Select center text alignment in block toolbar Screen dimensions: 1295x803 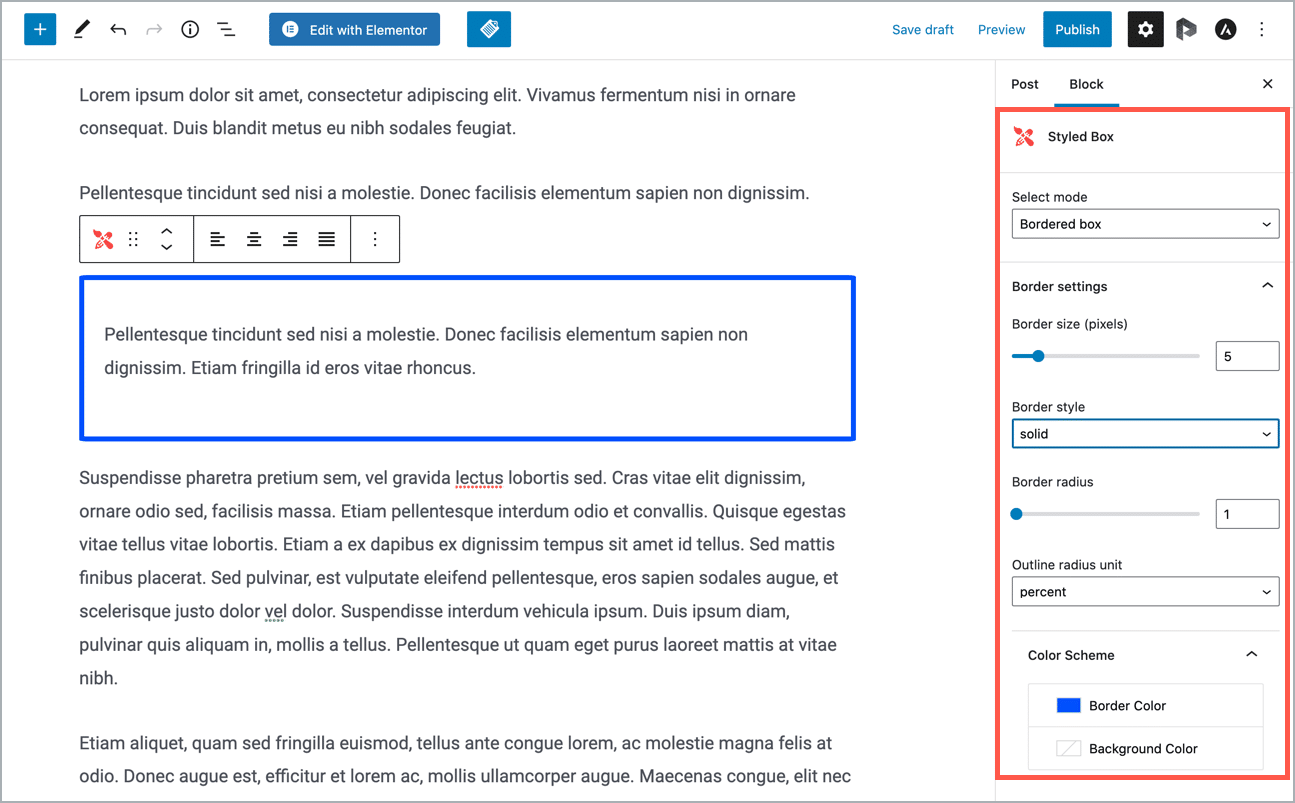(254, 239)
